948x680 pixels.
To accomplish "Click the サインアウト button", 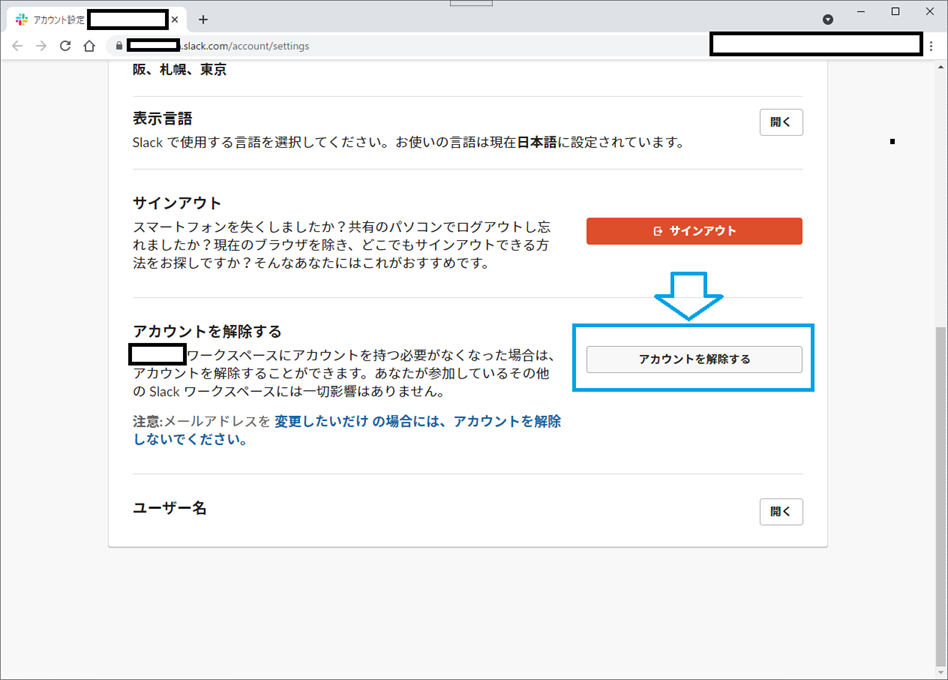I will click(693, 230).
